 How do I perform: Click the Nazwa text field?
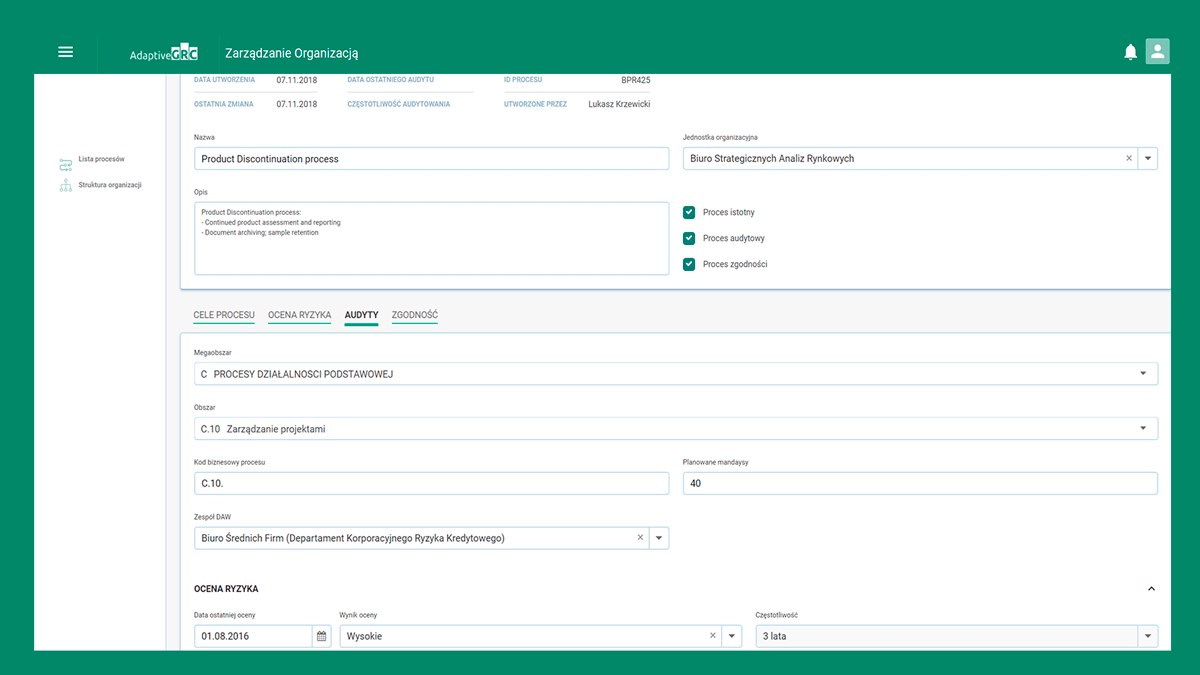pyautogui.click(x=431, y=159)
